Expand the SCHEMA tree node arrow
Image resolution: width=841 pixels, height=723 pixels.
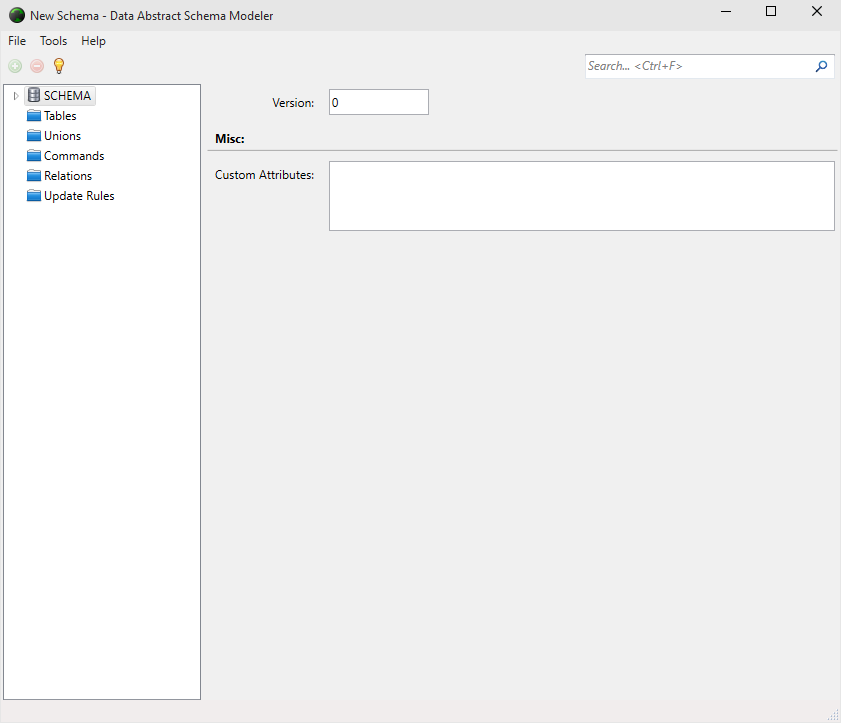click(16, 96)
